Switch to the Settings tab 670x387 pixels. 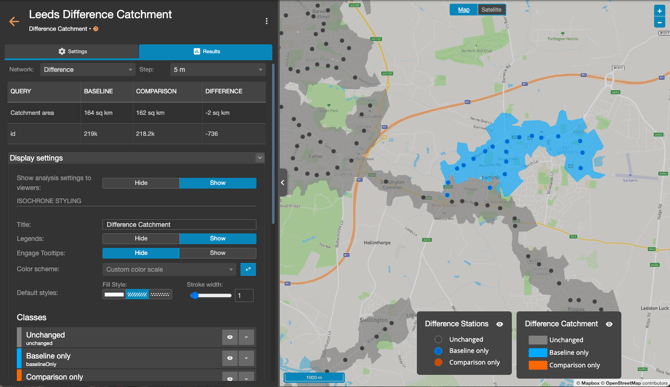(x=72, y=51)
